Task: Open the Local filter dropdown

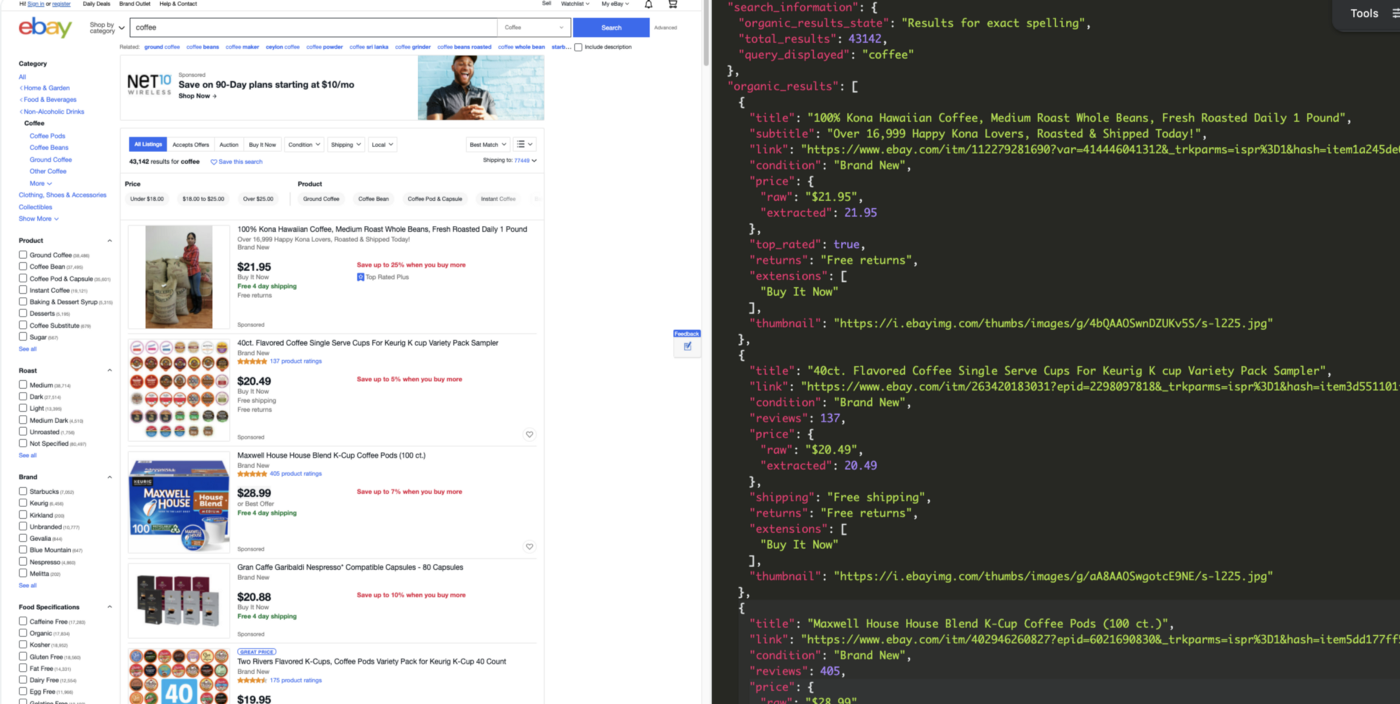Action: tap(382, 144)
